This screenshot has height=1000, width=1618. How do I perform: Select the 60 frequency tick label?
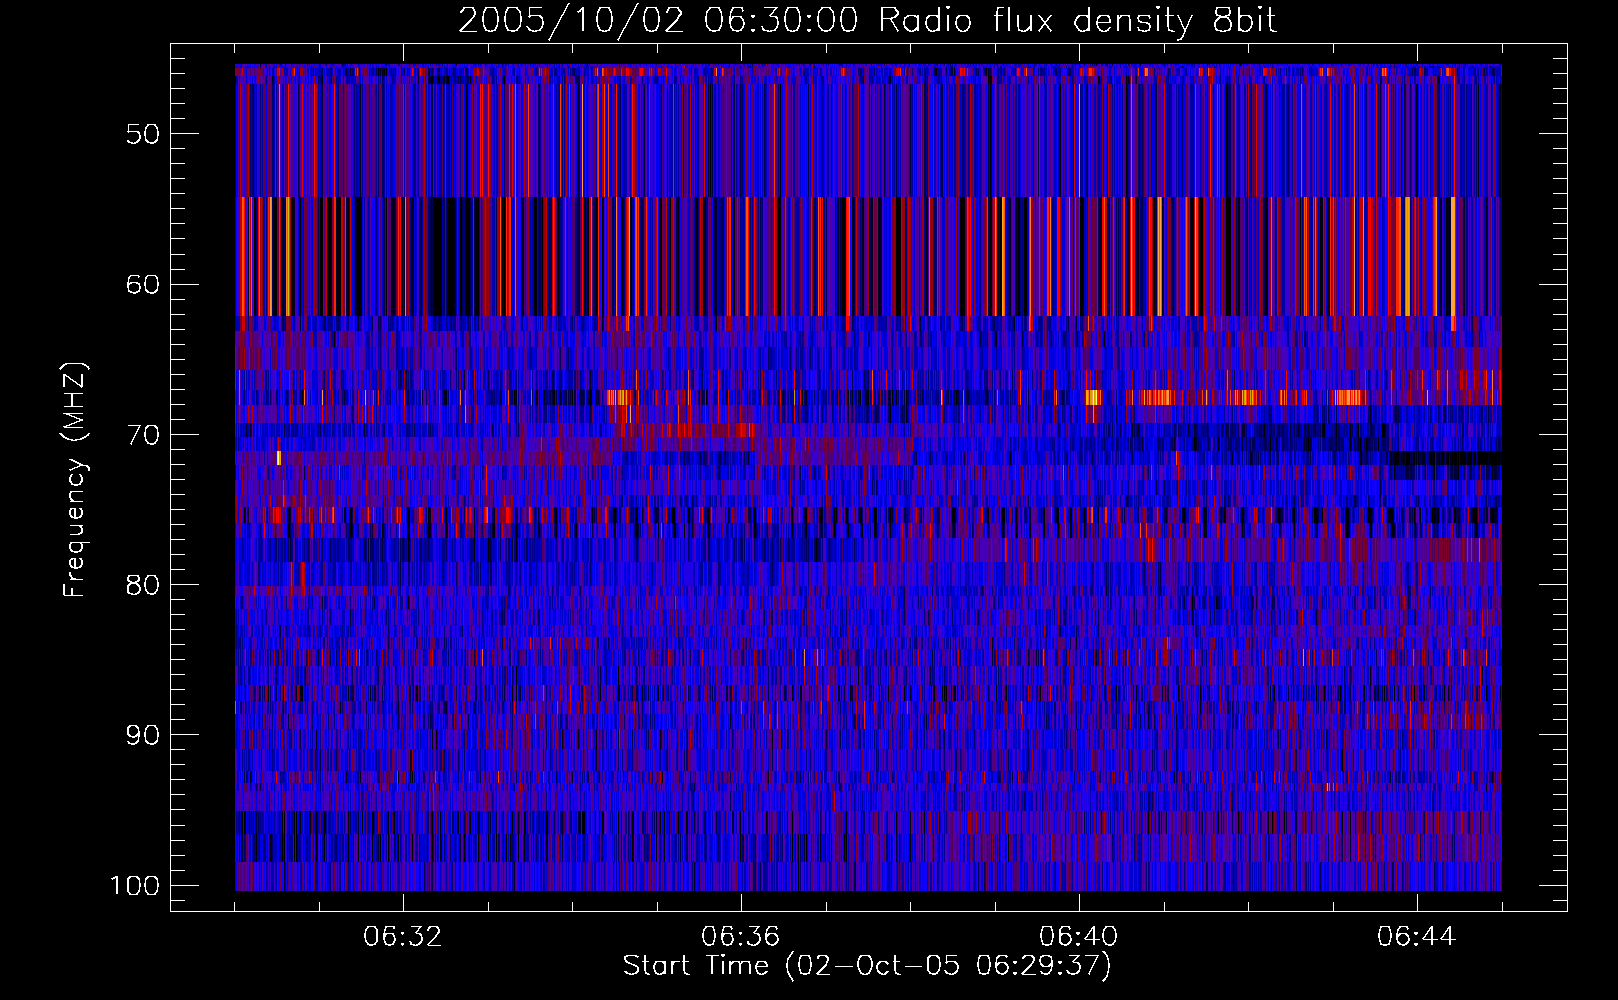click(x=143, y=284)
